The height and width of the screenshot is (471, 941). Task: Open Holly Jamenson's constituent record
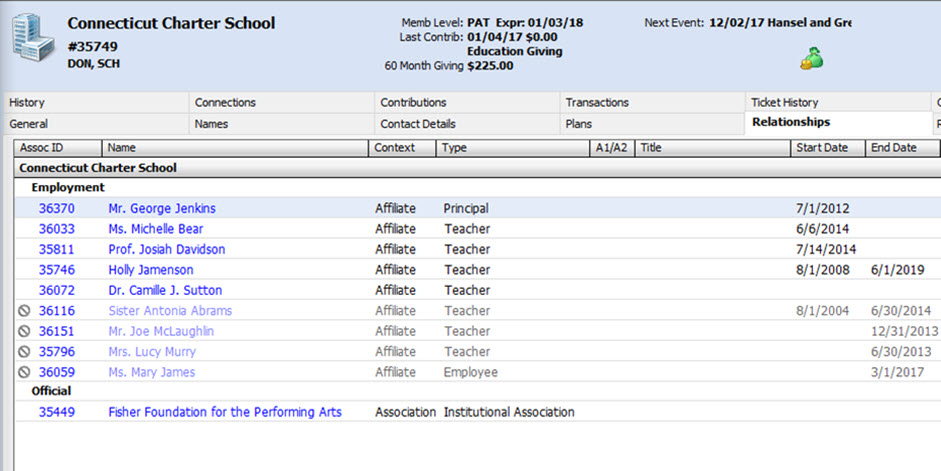[150, 270]
